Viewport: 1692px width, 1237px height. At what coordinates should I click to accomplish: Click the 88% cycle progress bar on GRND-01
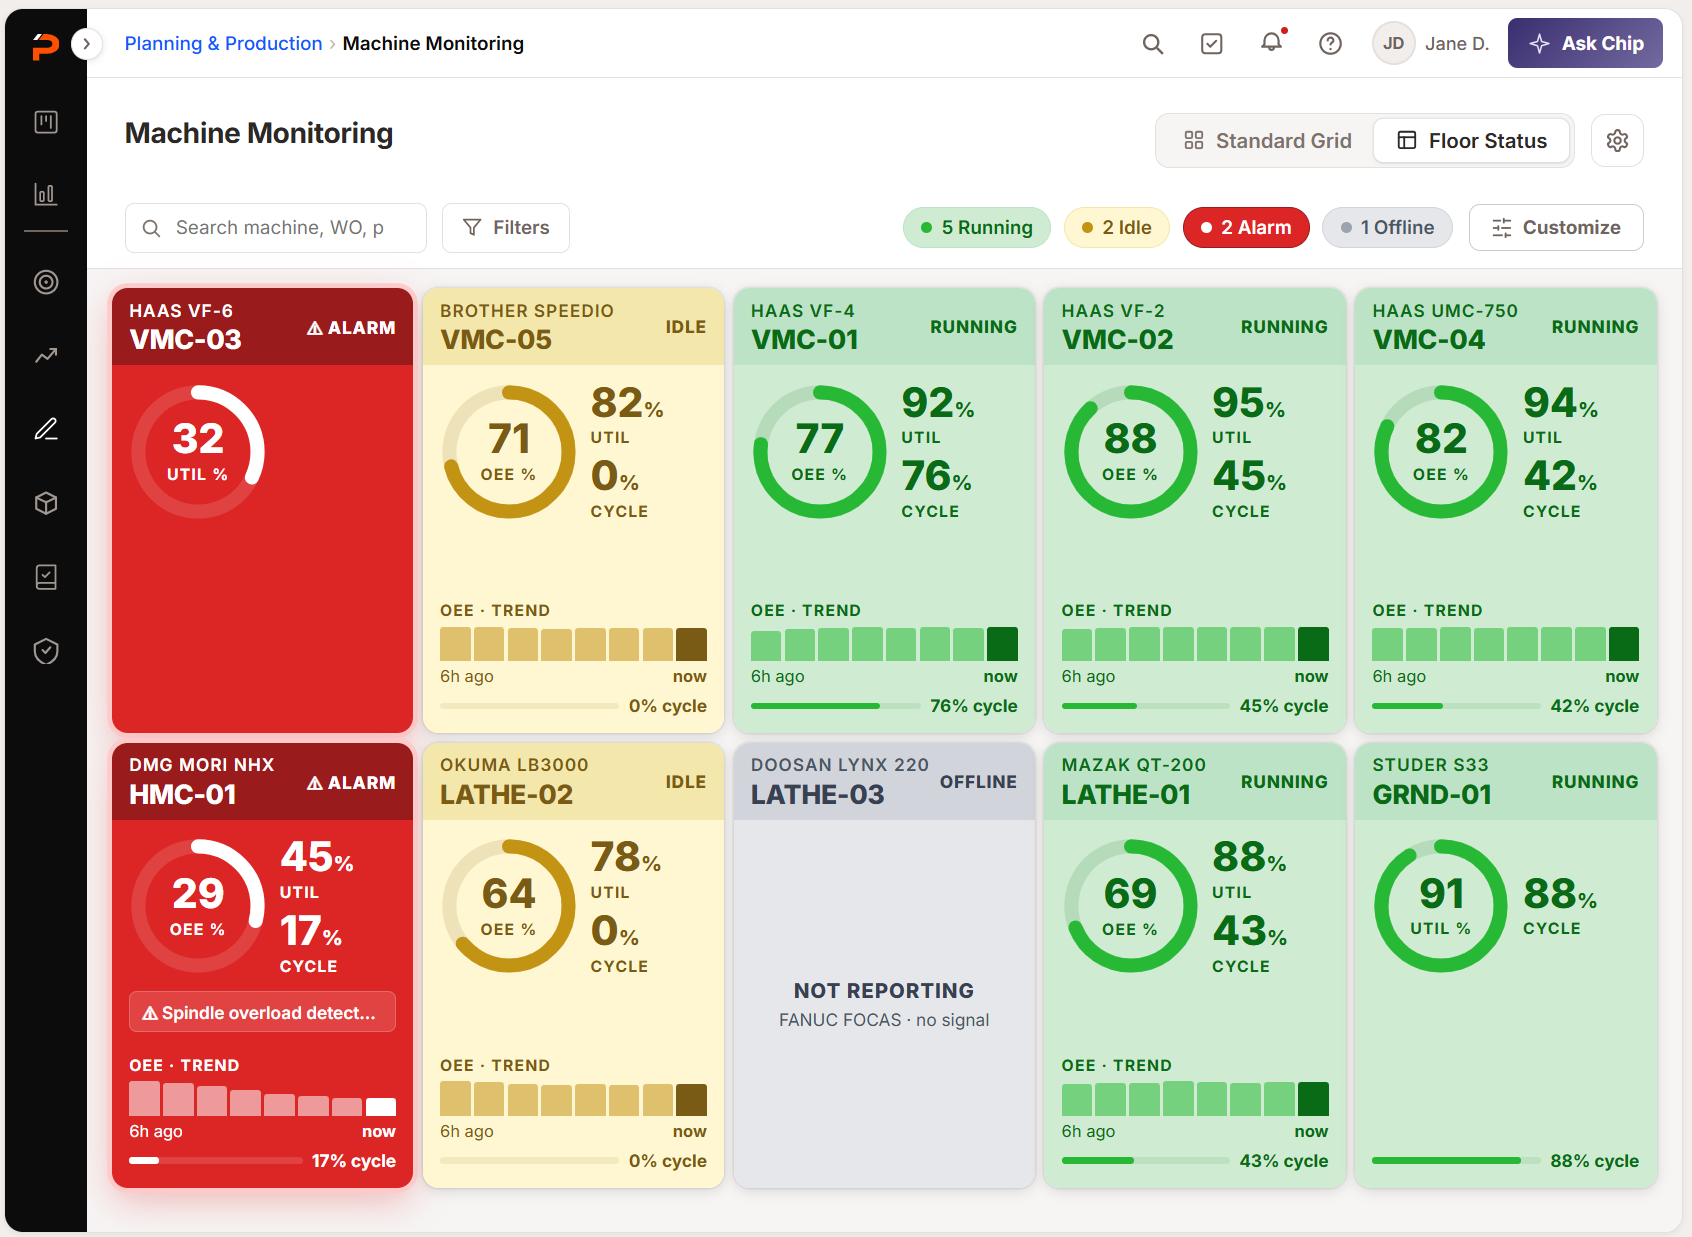[1456, 1161]
